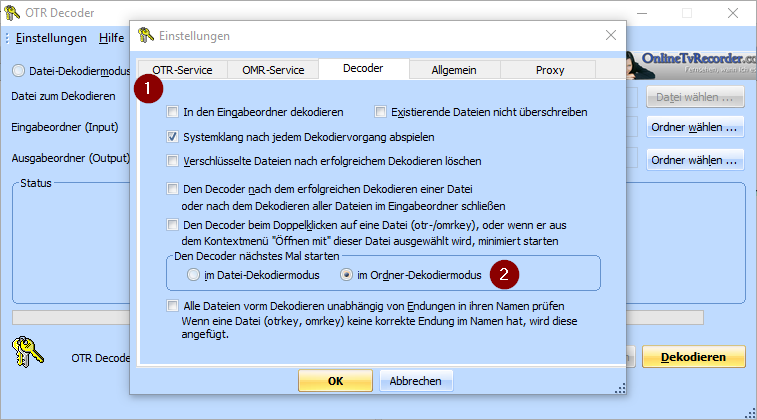
Task: Enable 'In den Eingabeordner dekodieren' checkbox
Action: tap(174, 112)
